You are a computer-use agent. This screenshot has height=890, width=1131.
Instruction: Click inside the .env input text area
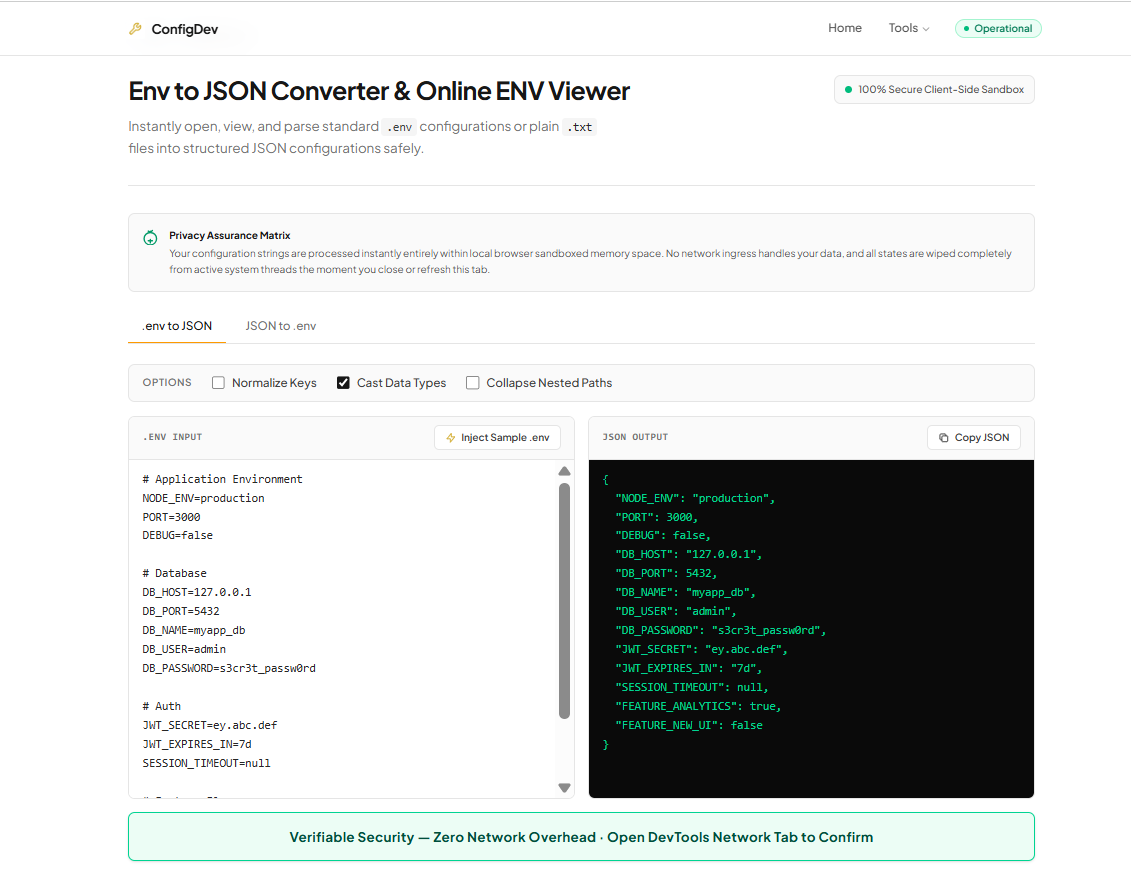point(343,628)
